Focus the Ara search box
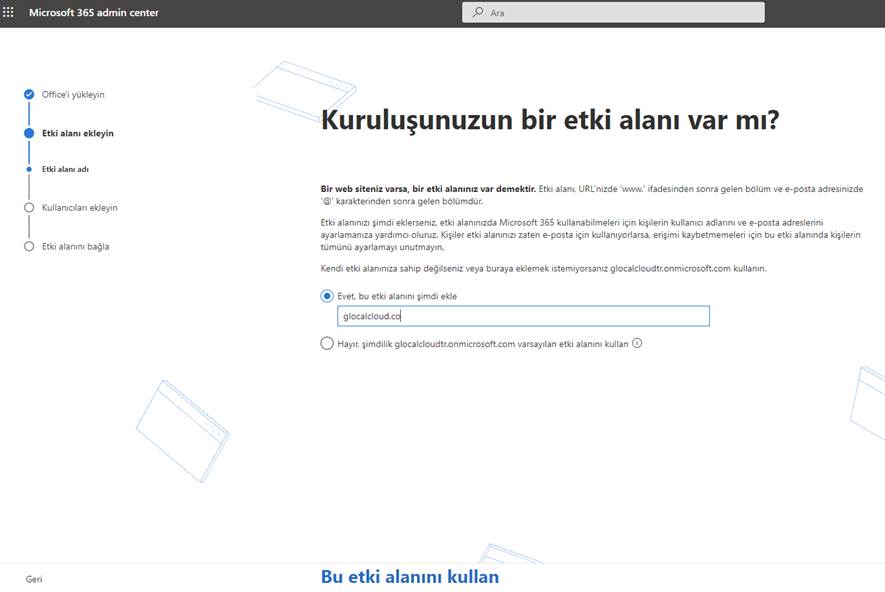Viewport: 885px width, 592px height. pos(620,13)
